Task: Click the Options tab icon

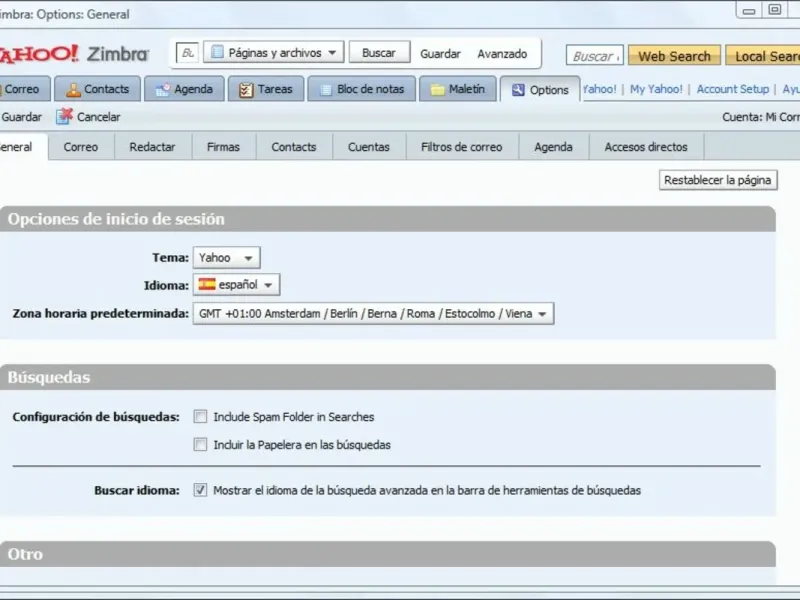Action: click(x=518, y=90)
